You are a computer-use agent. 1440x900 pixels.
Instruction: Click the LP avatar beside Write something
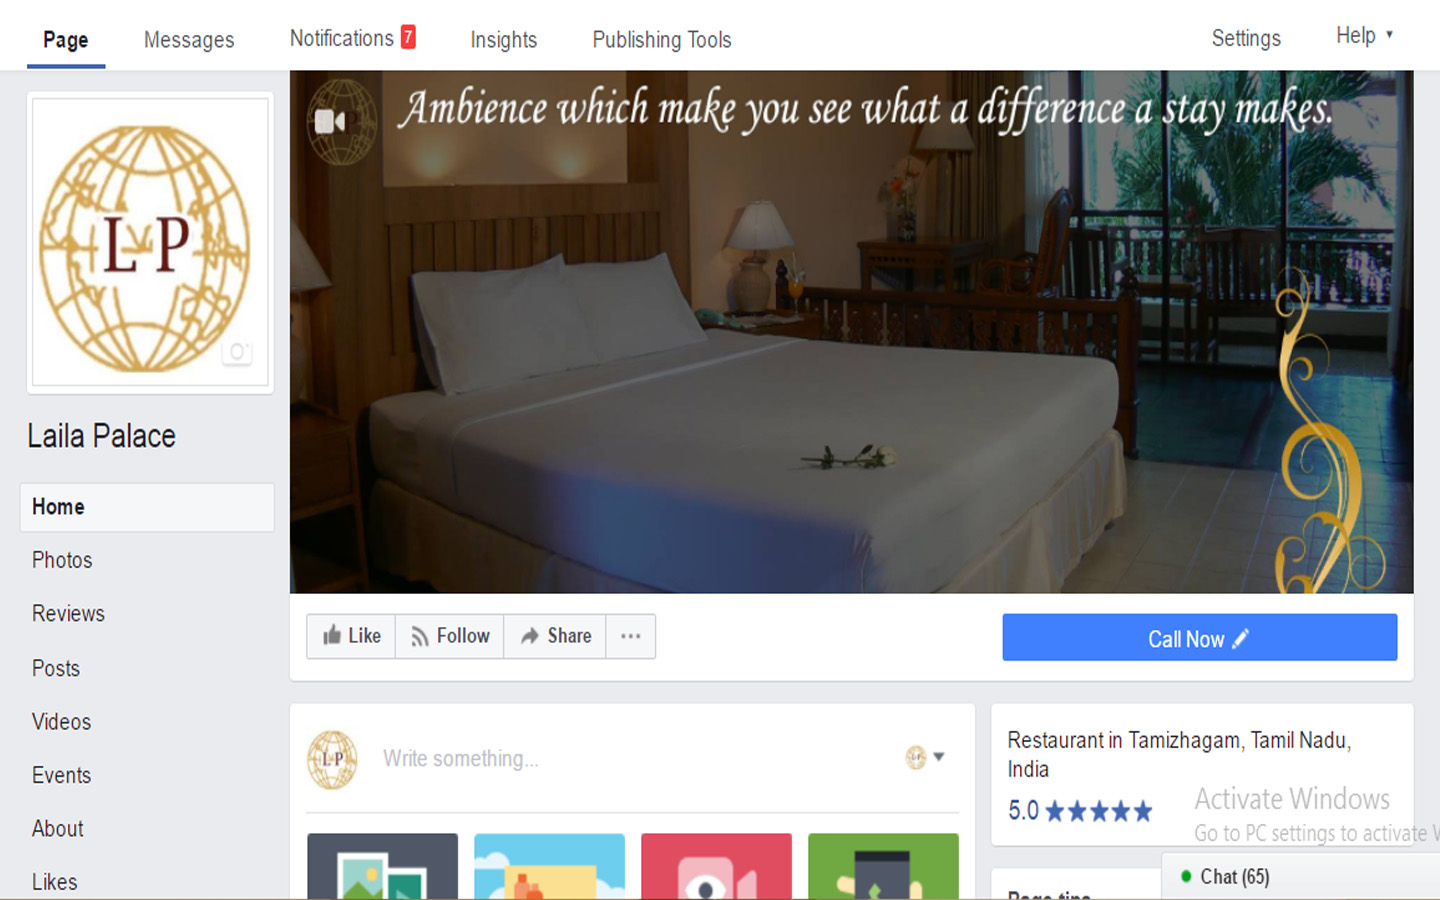click(x=332, y=759)
